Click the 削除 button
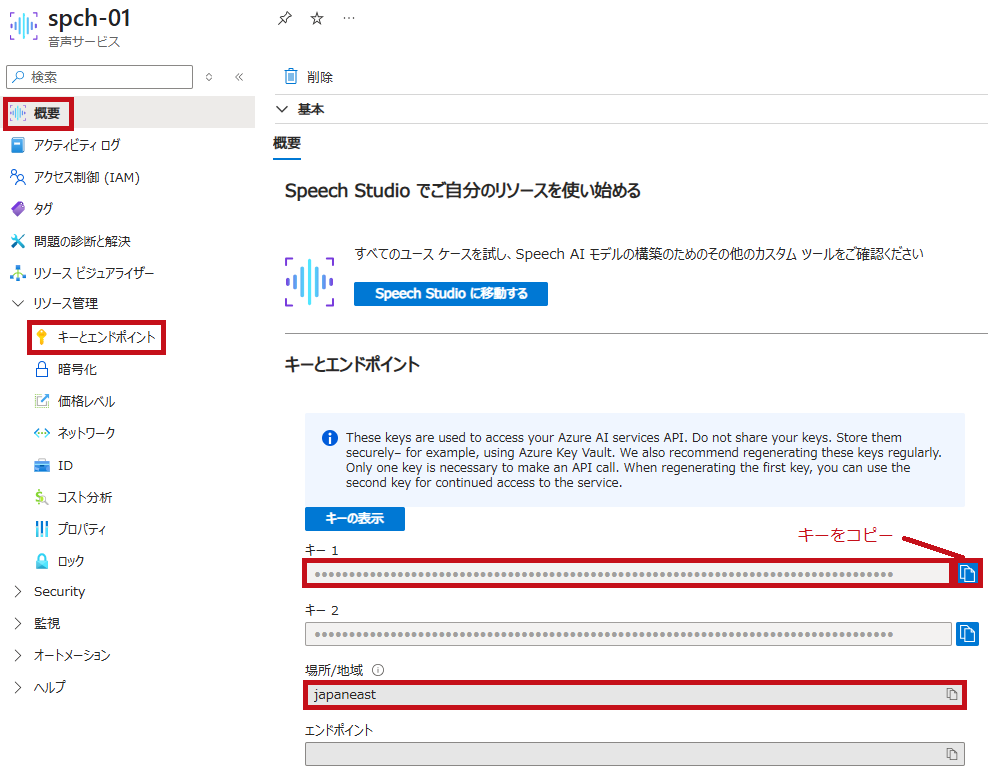988x771 pixels. (x=308, y=77)
